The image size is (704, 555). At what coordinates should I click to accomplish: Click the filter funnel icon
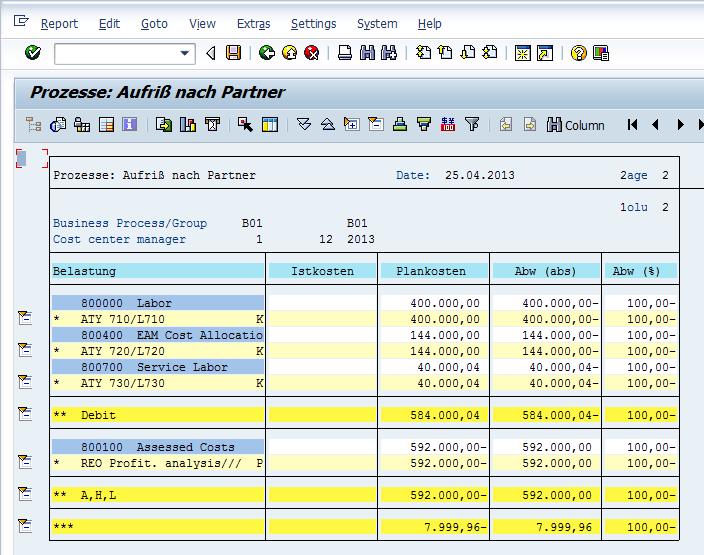tap(472, 124)
